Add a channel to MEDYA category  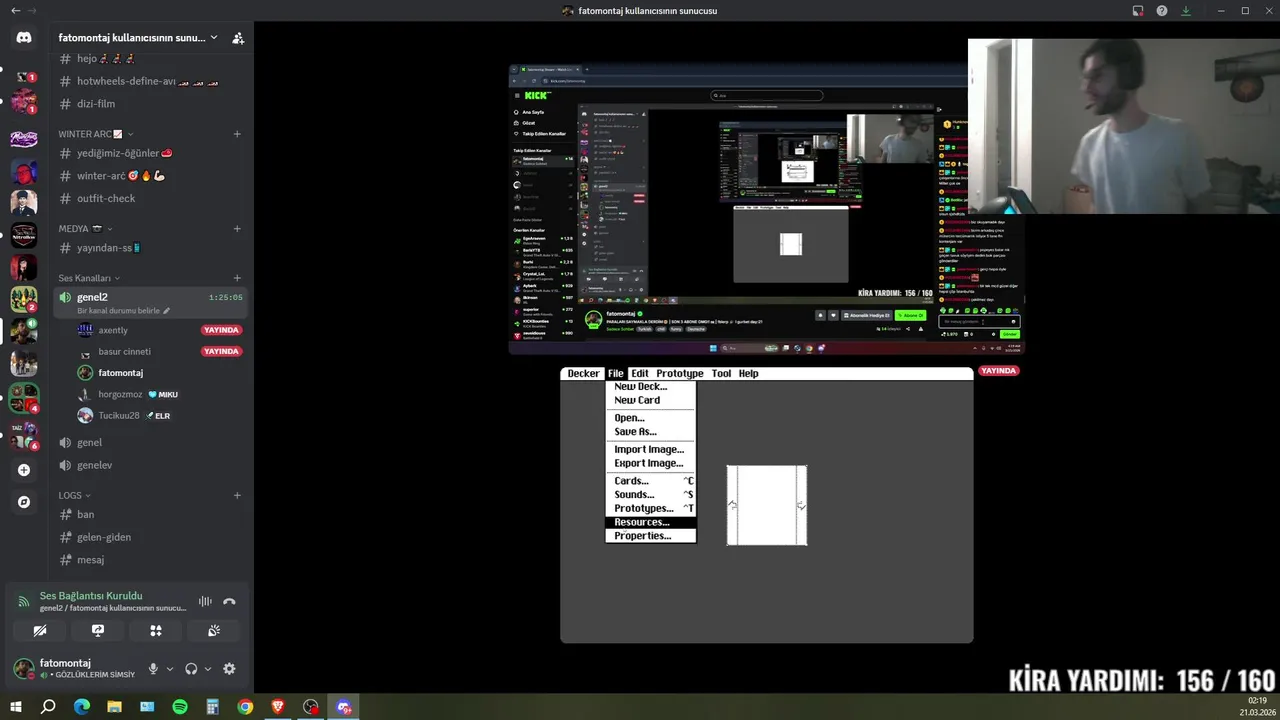[237, 228]
